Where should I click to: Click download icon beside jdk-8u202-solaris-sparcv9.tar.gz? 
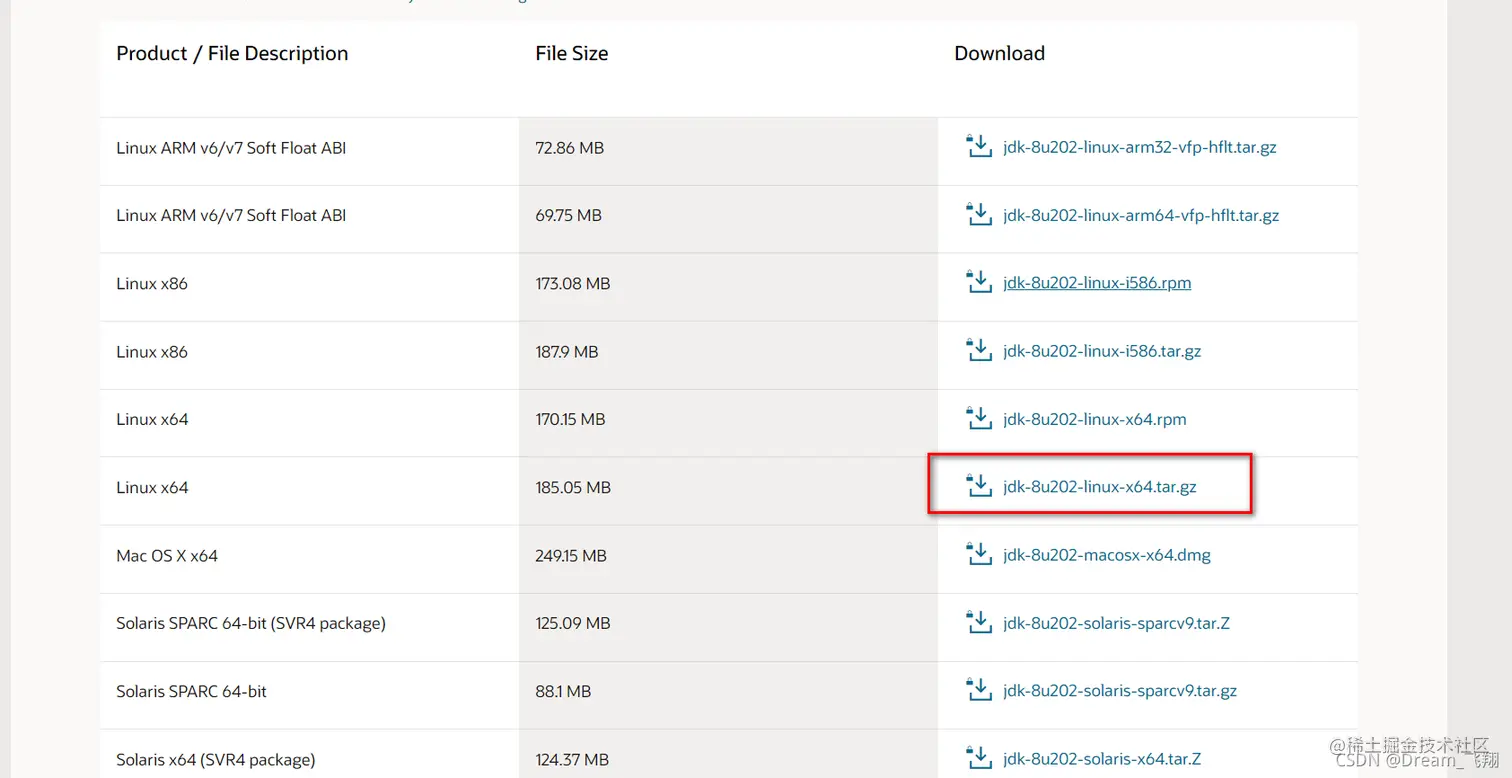[x=978, y=691]
